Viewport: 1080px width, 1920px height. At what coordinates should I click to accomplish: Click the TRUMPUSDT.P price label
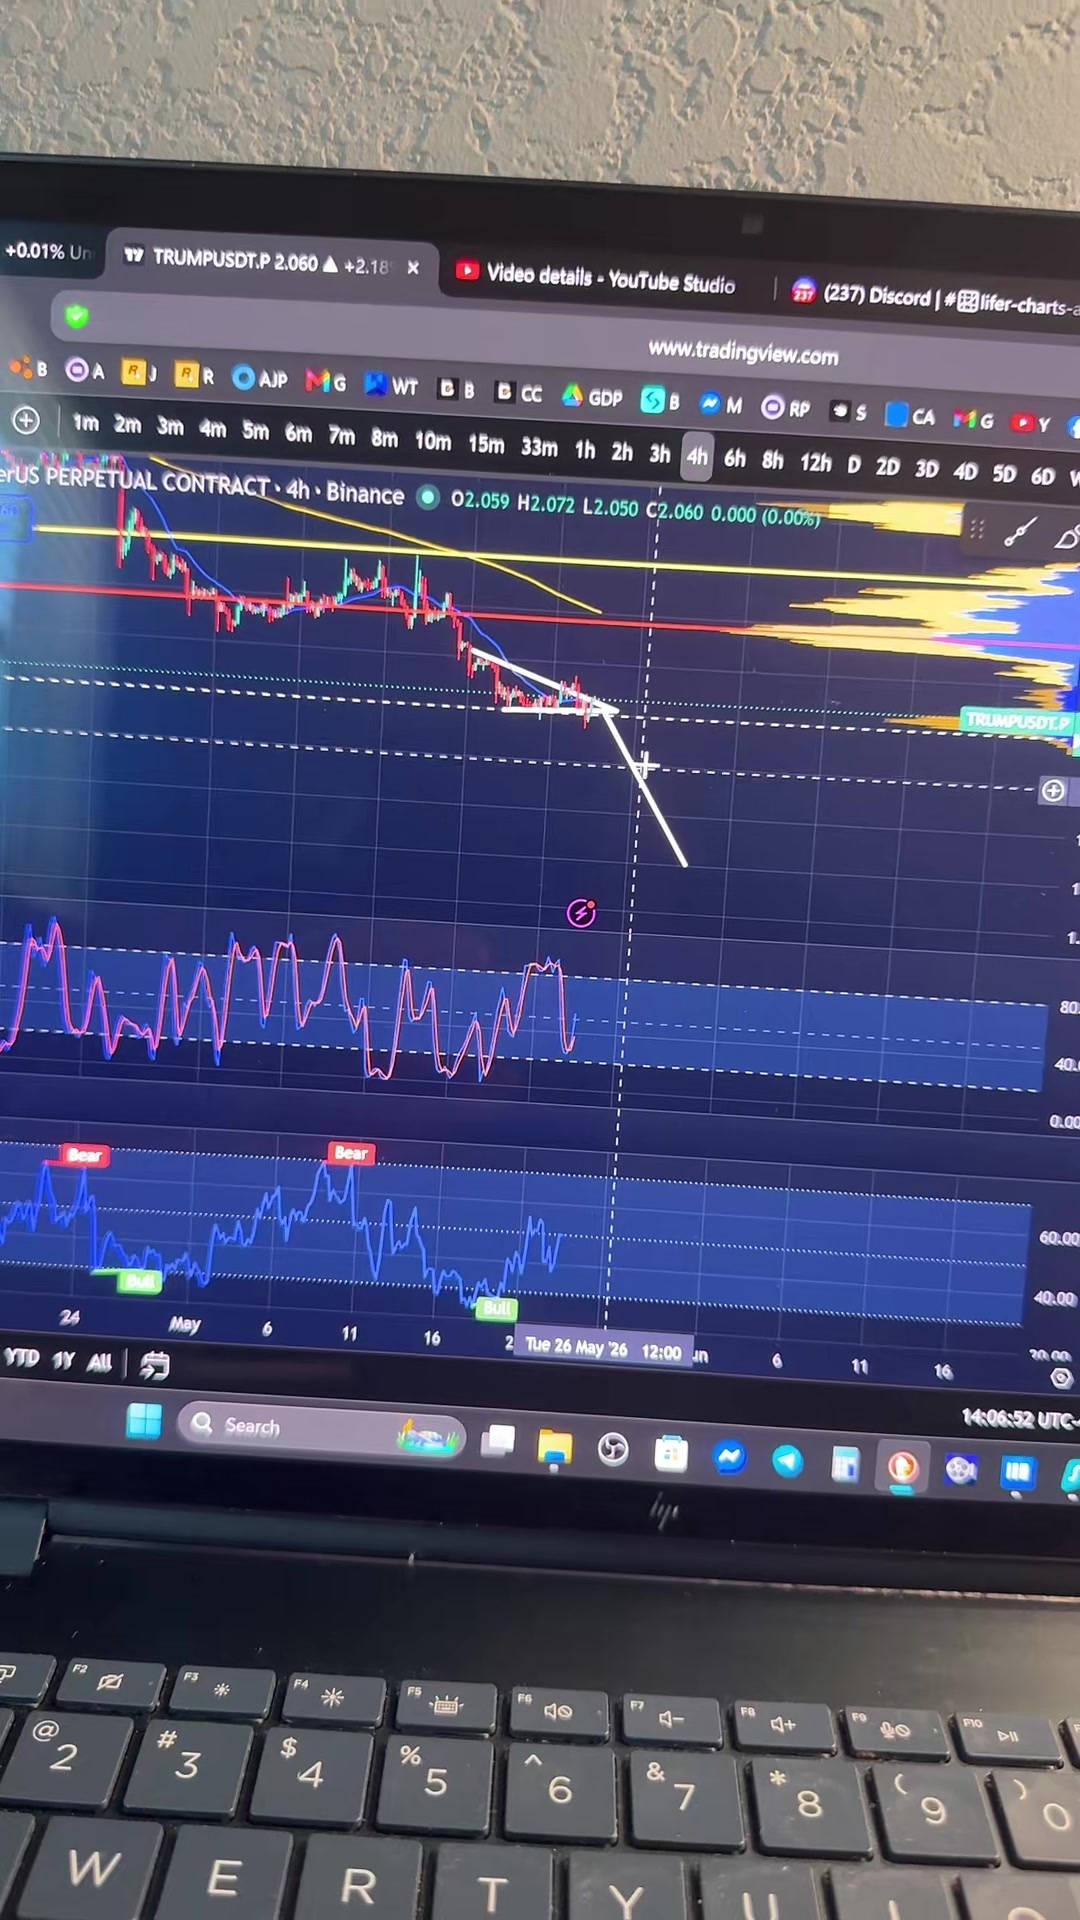[x=1017, y=721]
